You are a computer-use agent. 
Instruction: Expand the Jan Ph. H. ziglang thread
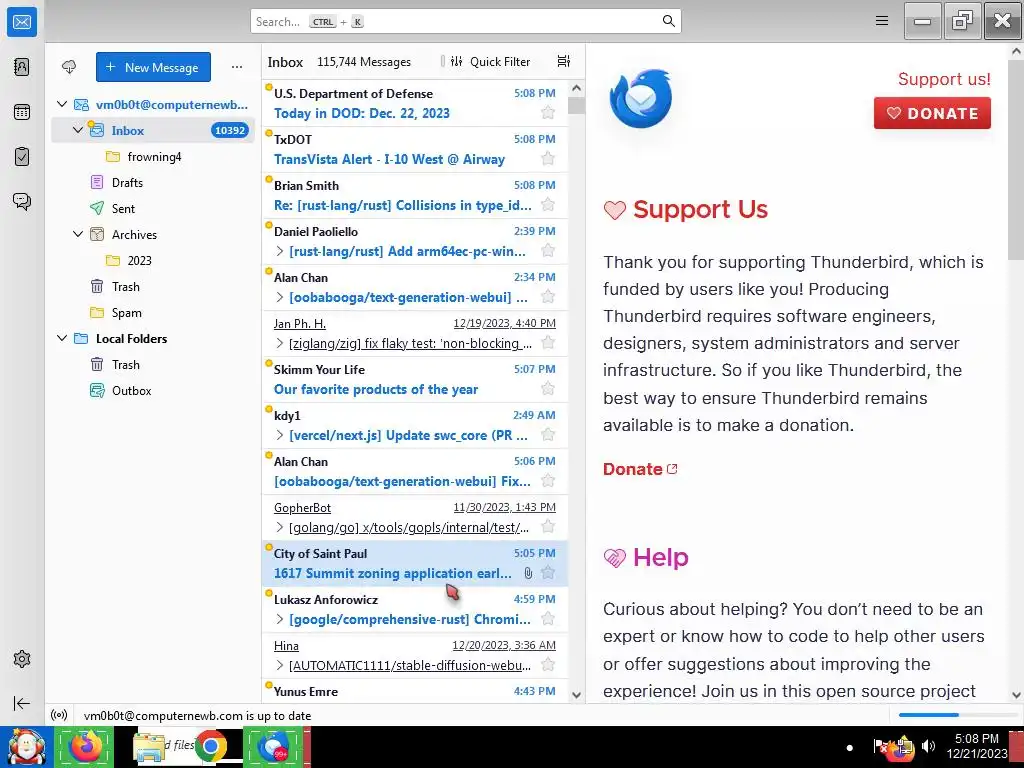(x=280, y=343)
